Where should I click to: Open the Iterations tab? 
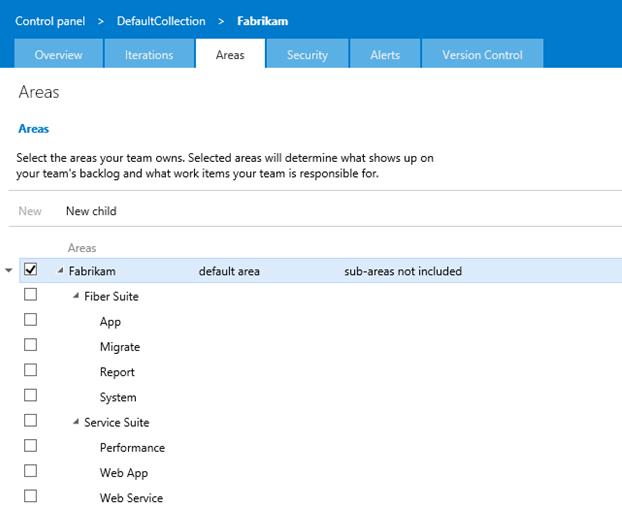click(149, 54)
